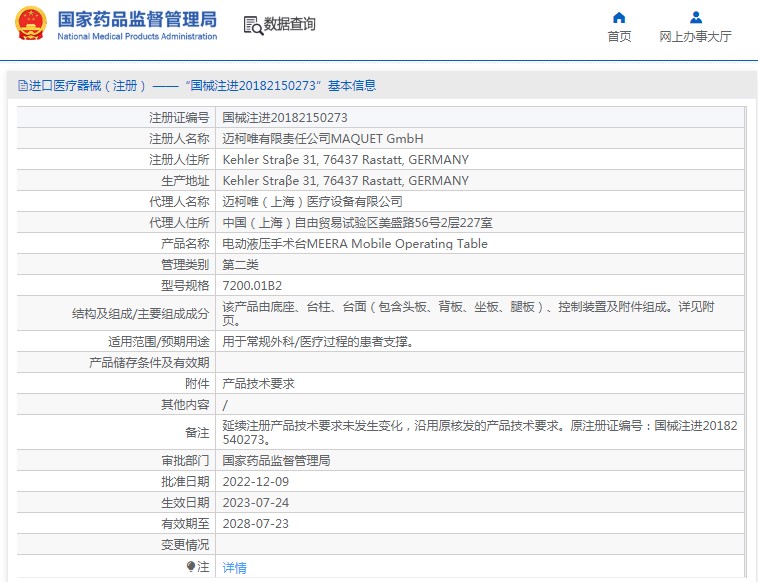Image resolution: width=758 pixels, height=582 pixels.
Task: Select approval date 2022-12-09
Action: (x=256, y=482)
